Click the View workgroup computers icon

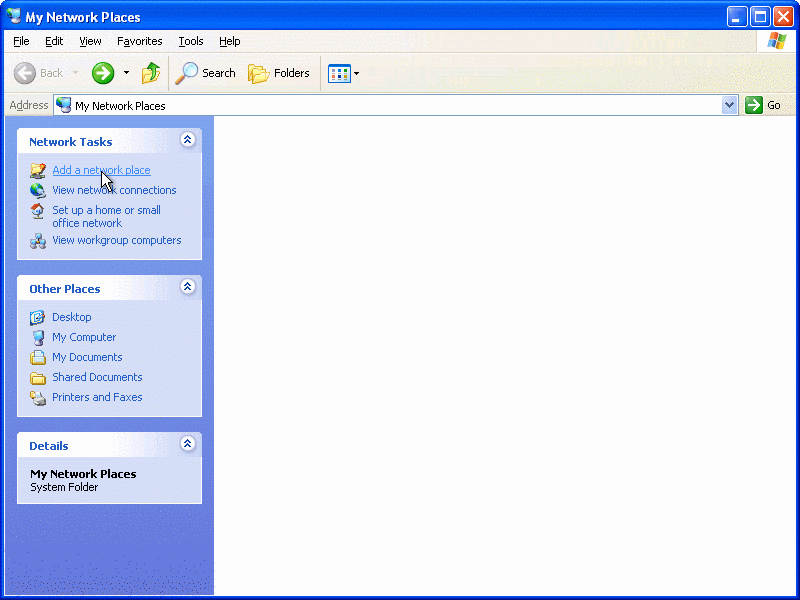click(38, 241)
